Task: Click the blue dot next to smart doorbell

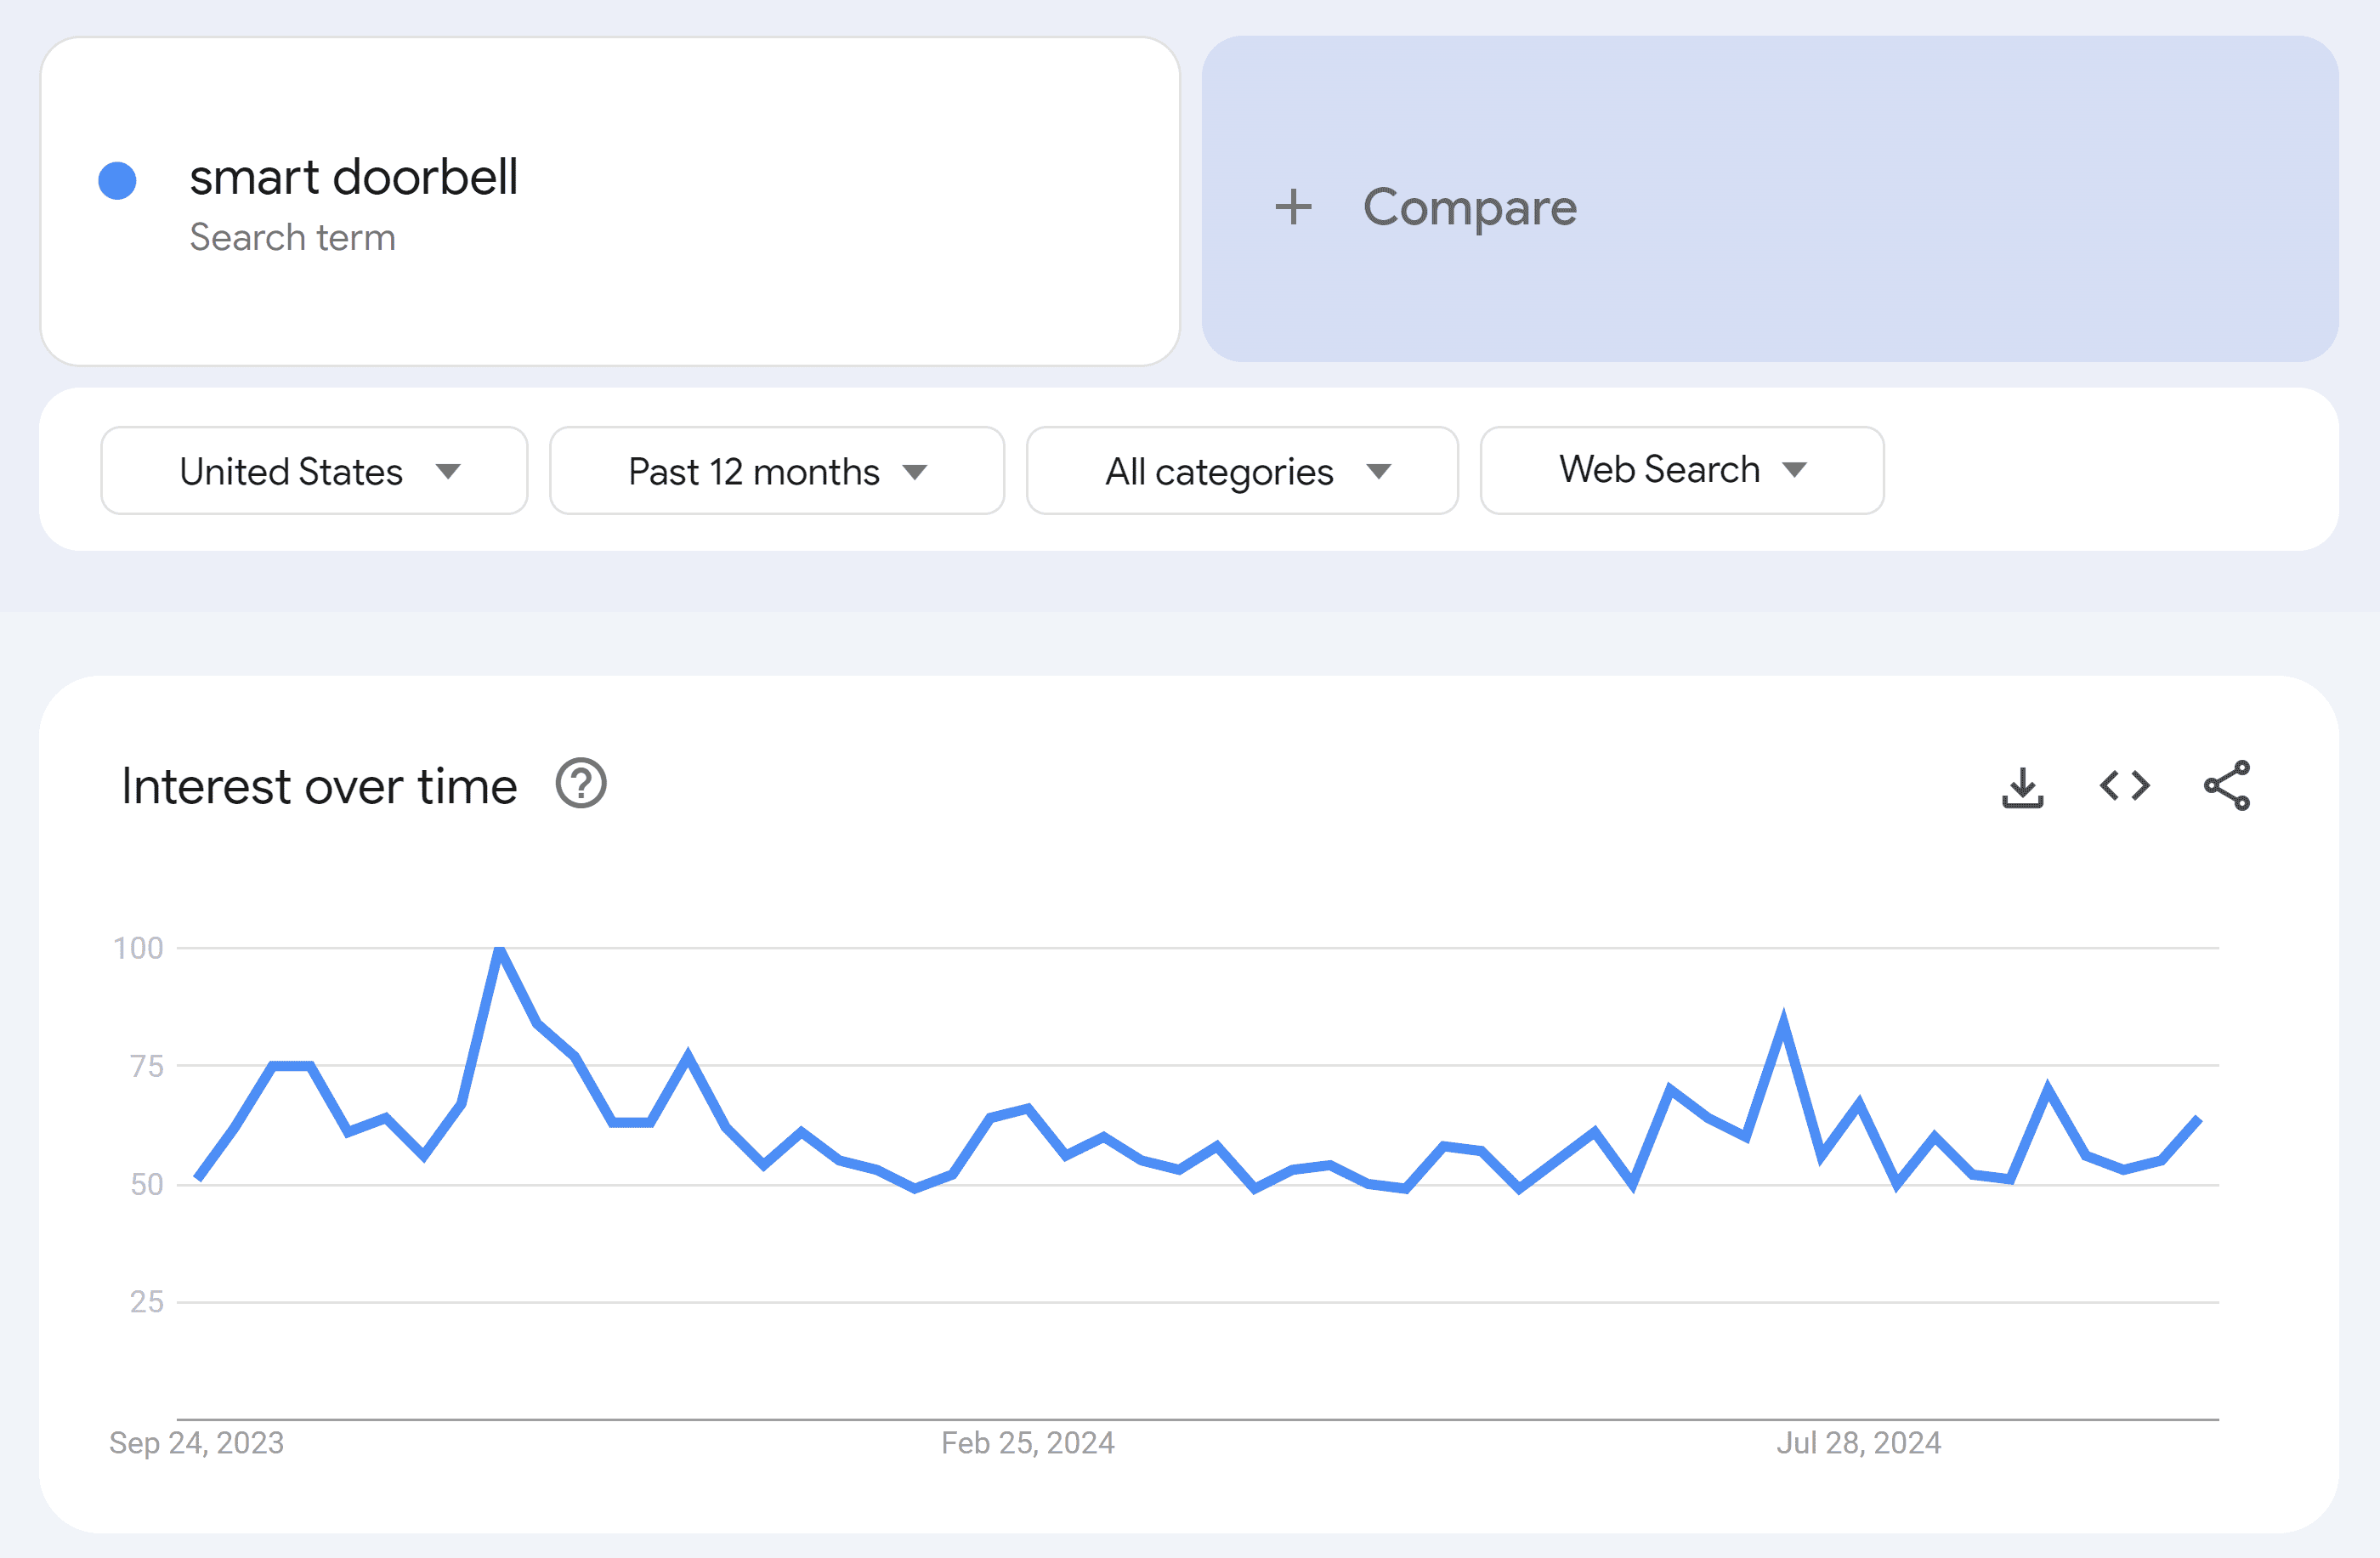Action: (x=118, y=180)
